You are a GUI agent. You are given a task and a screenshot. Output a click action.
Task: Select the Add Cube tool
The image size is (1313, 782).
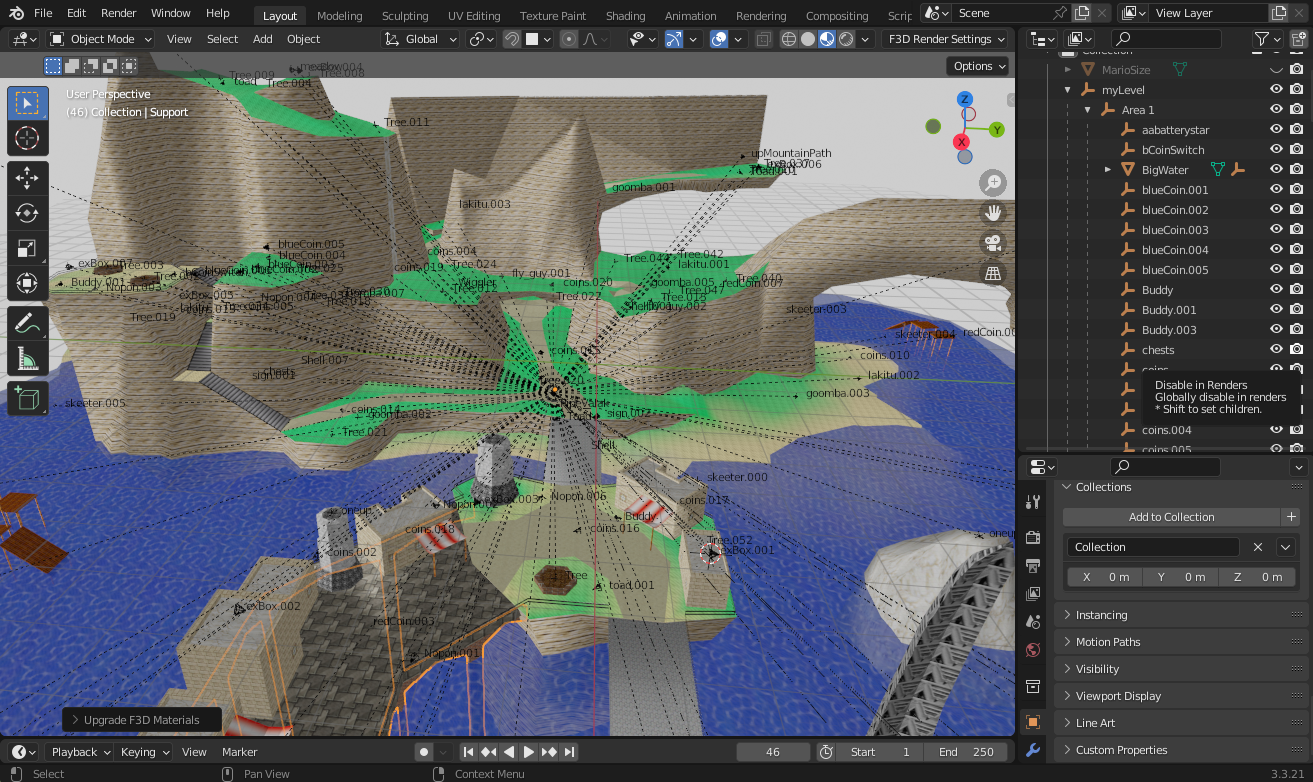(27, 398)
